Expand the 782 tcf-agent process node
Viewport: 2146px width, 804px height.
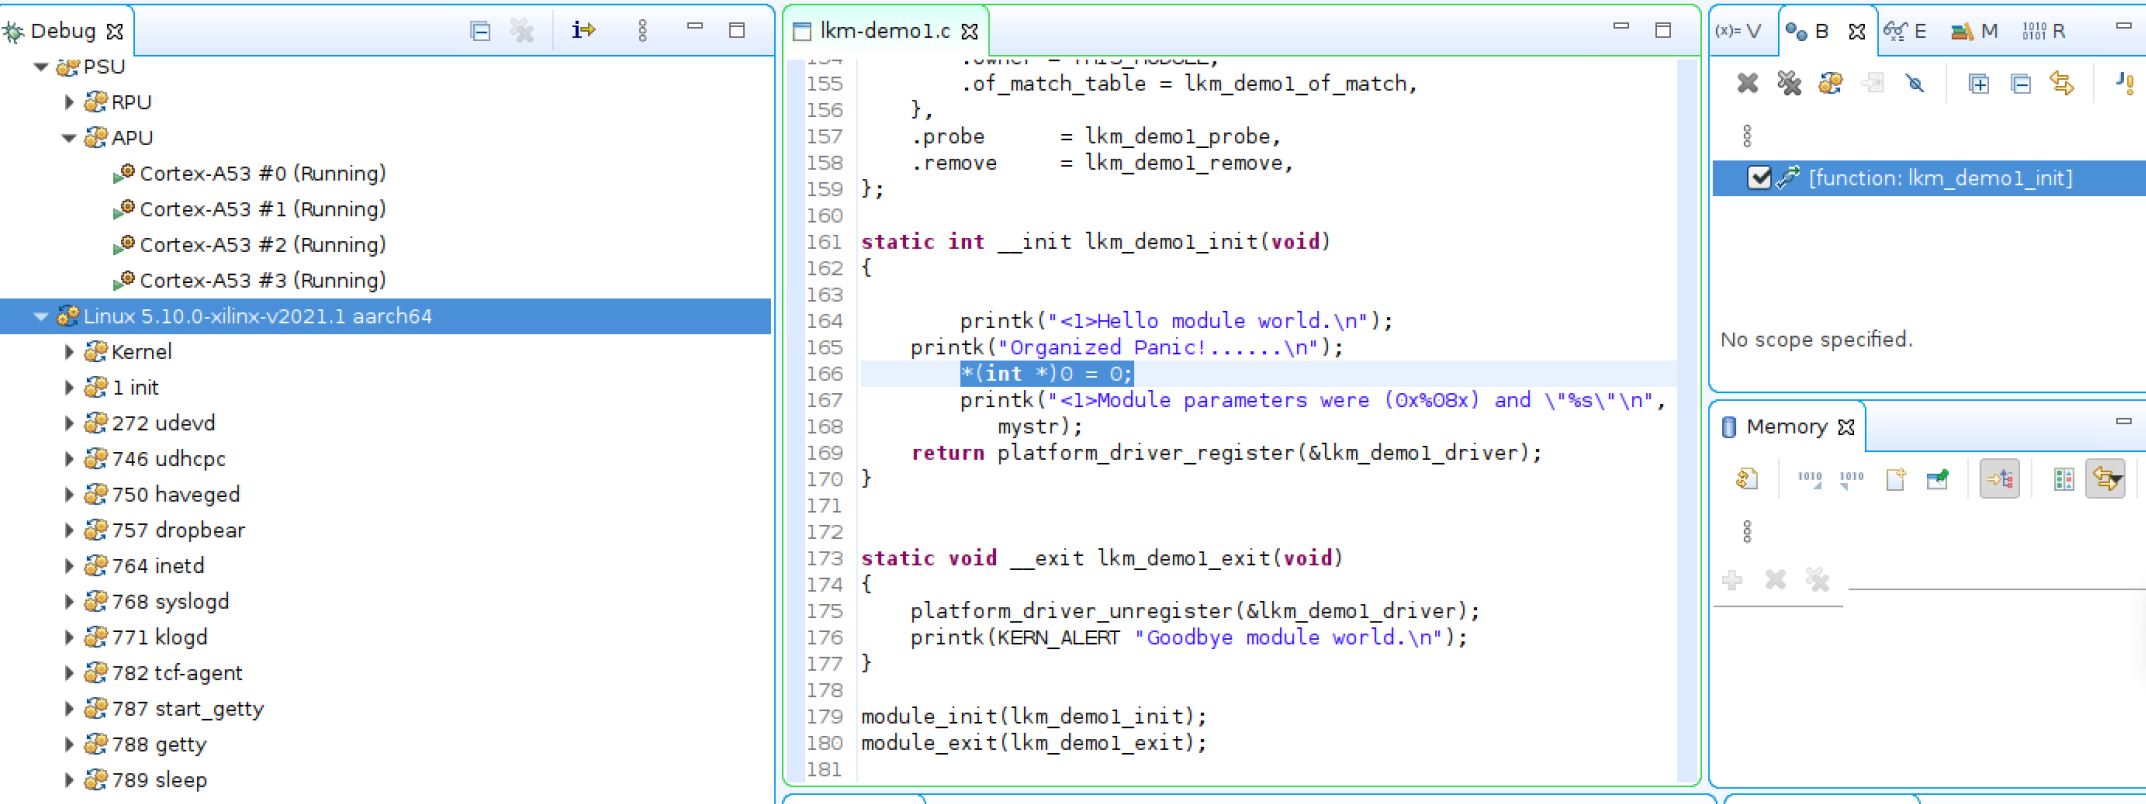[x=69, y=674]
